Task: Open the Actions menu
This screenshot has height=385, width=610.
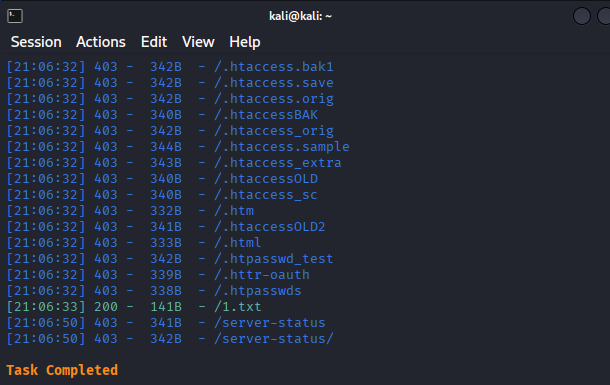Action: point(101,42)
